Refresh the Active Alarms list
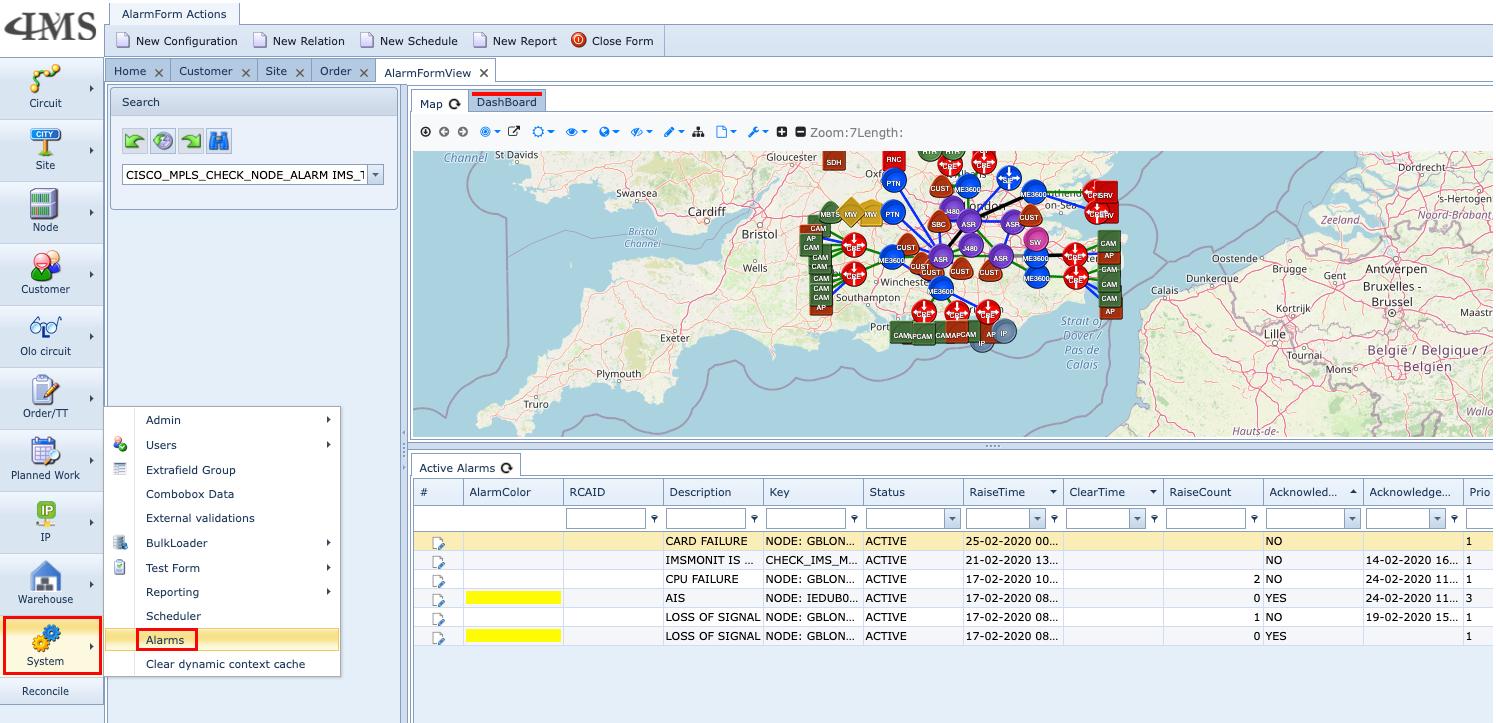1496x723 pixels. coord(507,468)
